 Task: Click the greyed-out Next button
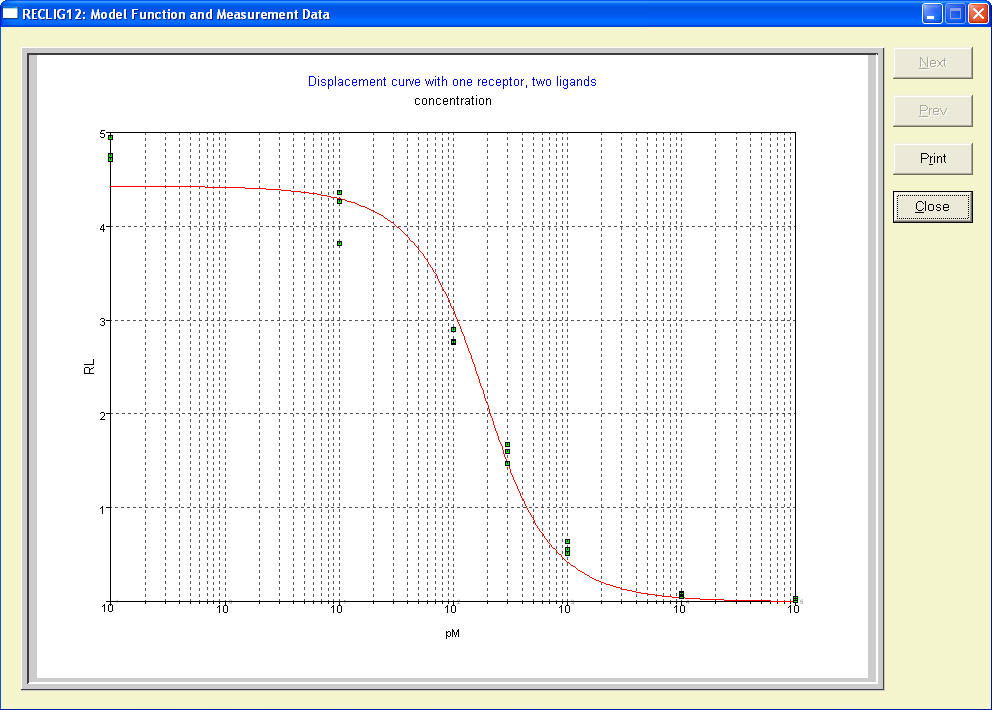point(932,62)
